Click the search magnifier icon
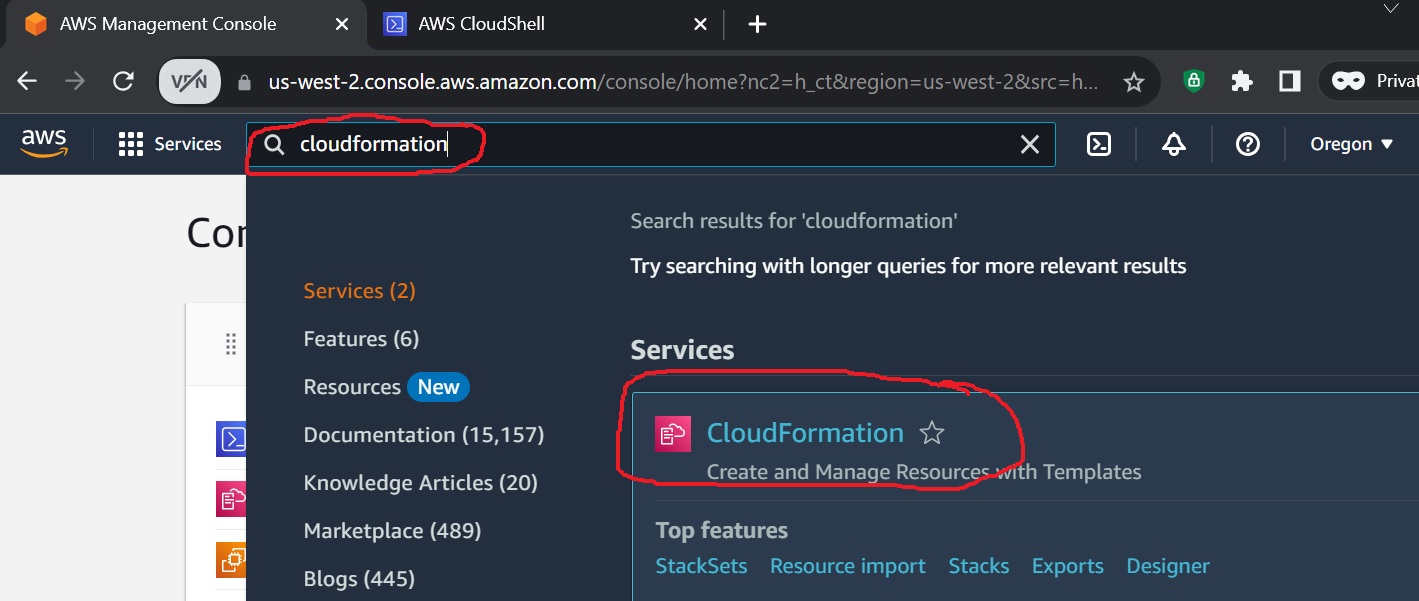The height and width of the screenshot is (601, 1419). (x=275, y=145)
